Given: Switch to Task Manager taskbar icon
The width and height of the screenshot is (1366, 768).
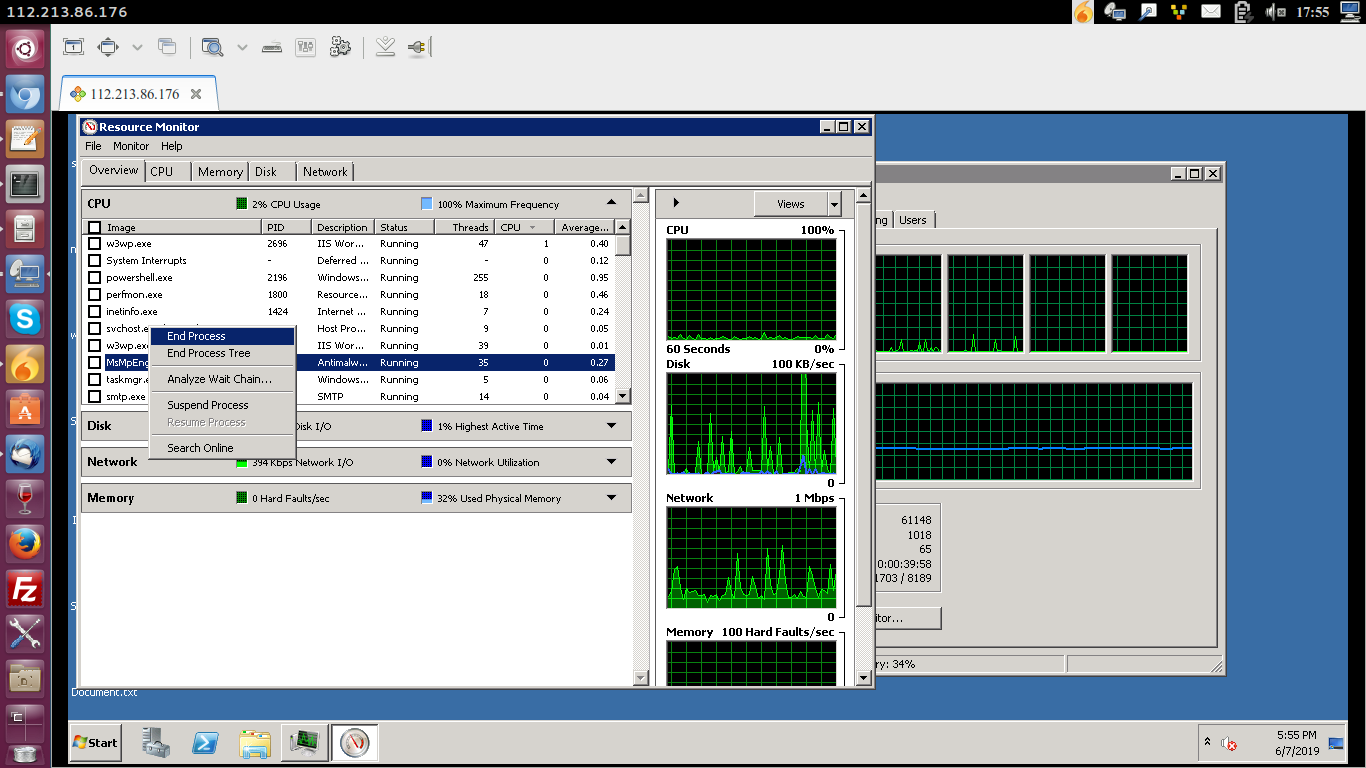Looking at the screenshot, I should 304,742.
